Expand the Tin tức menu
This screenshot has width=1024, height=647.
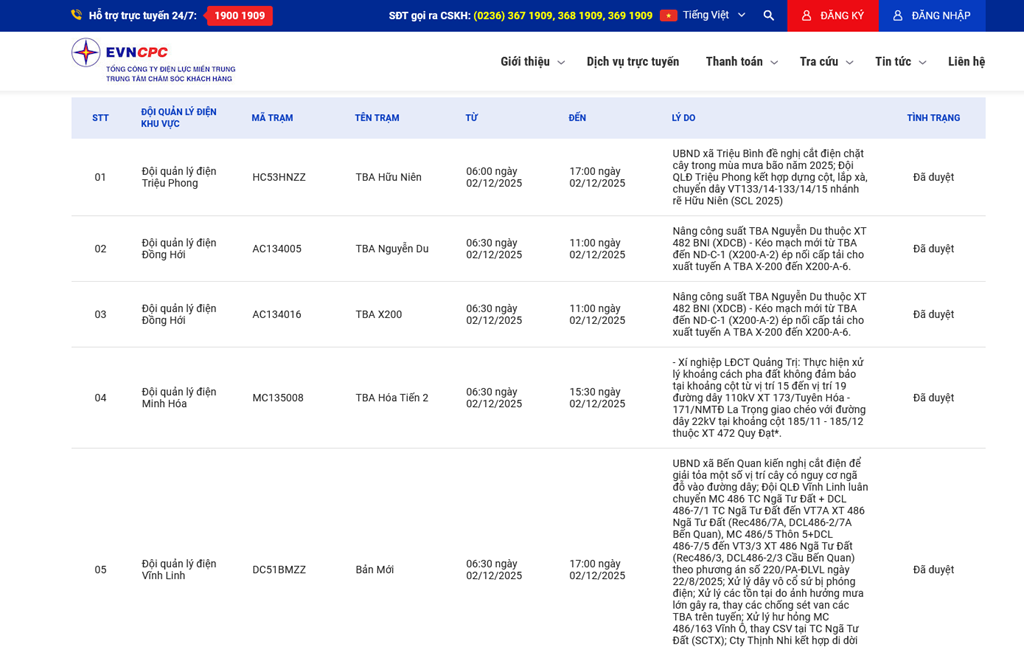point(900,62)
